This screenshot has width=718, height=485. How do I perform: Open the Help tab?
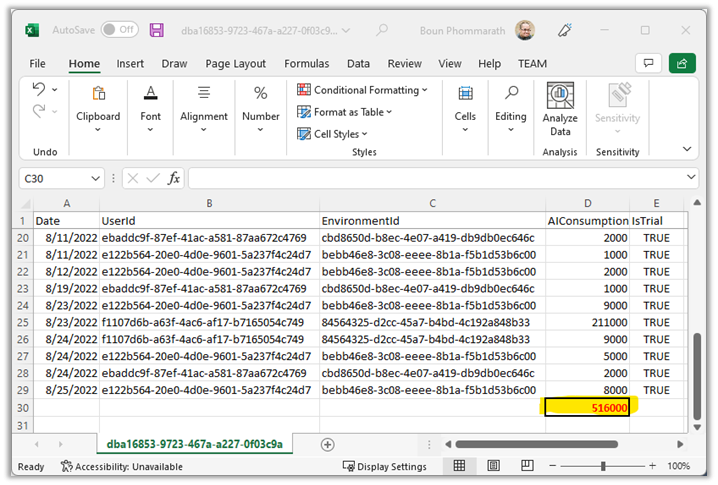click(490, 64)
